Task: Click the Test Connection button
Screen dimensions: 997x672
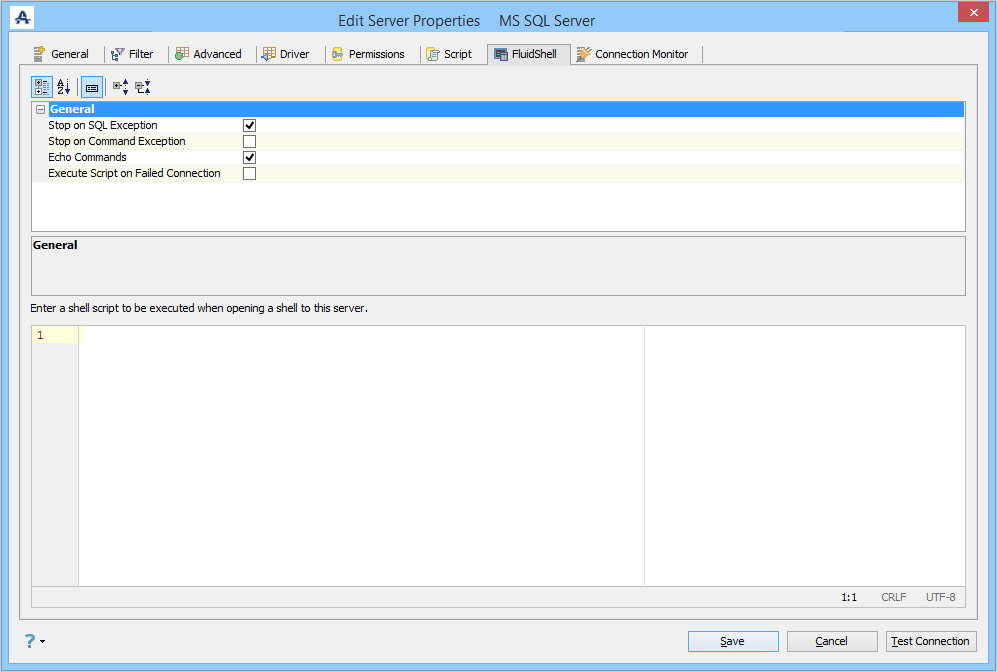Action: click(931, 641)
